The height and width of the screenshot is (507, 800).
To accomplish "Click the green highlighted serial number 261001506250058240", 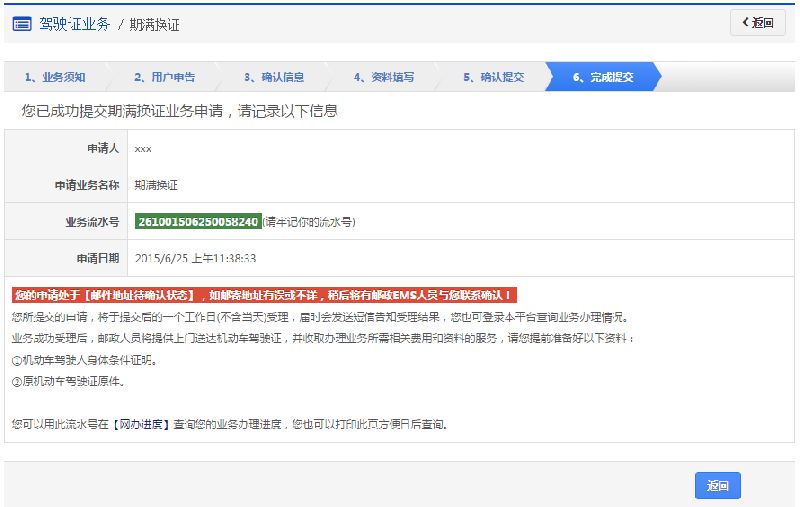I will pyautogui.click(x=197, y=221).
